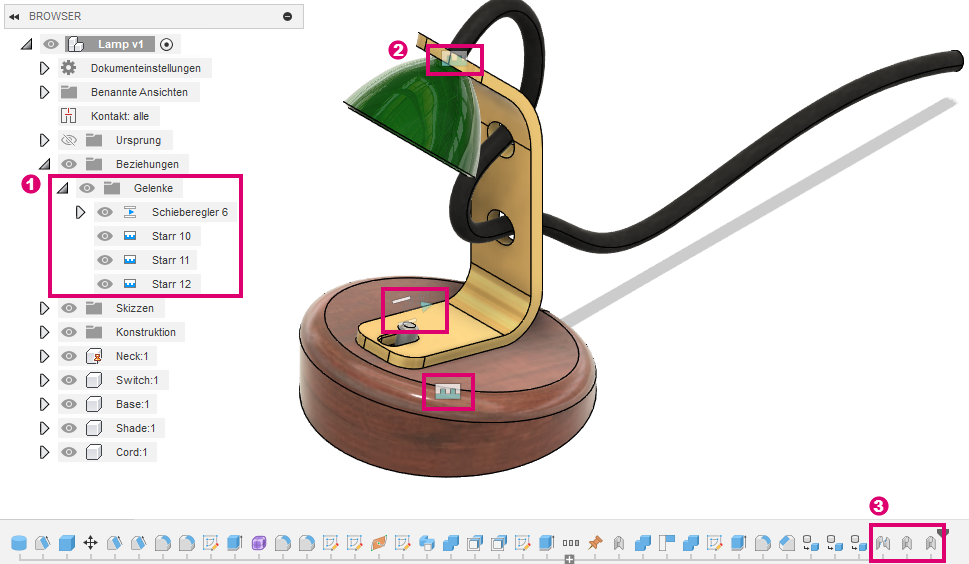Select the rectangular pattern feature in timeline

tap(571, 543)
